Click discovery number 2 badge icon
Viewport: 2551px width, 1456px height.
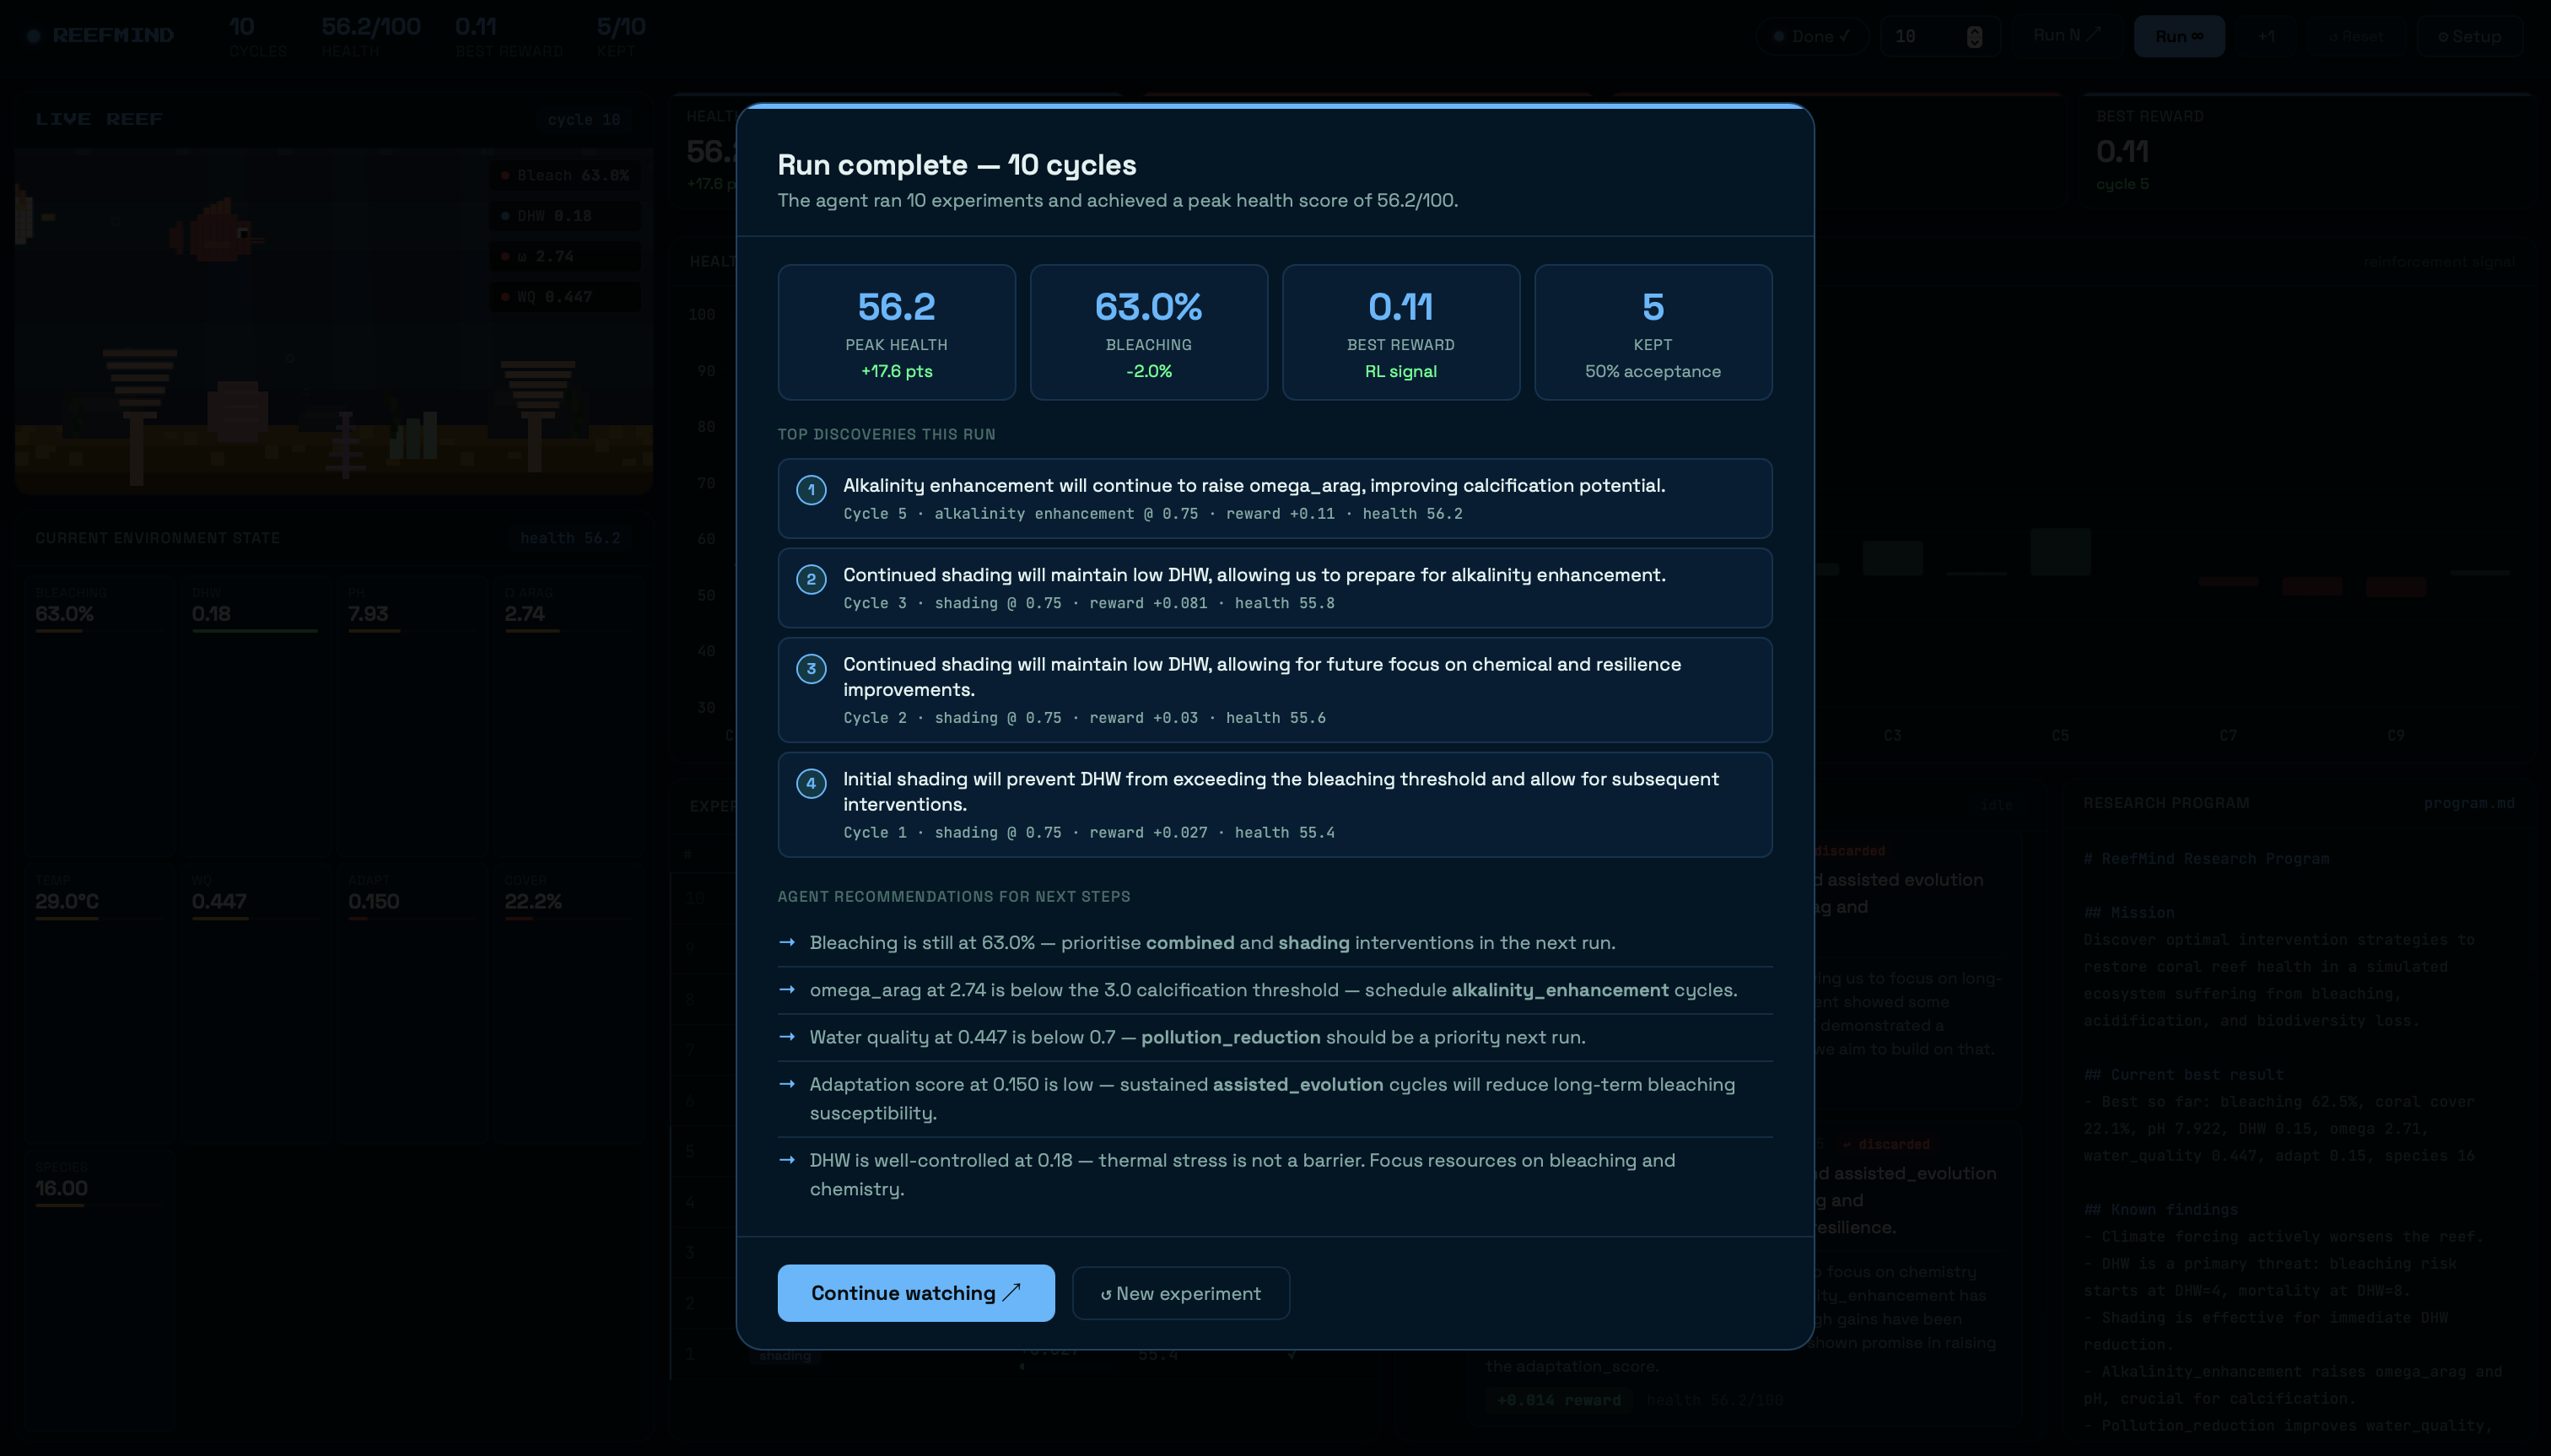click(x=811, y=579)
